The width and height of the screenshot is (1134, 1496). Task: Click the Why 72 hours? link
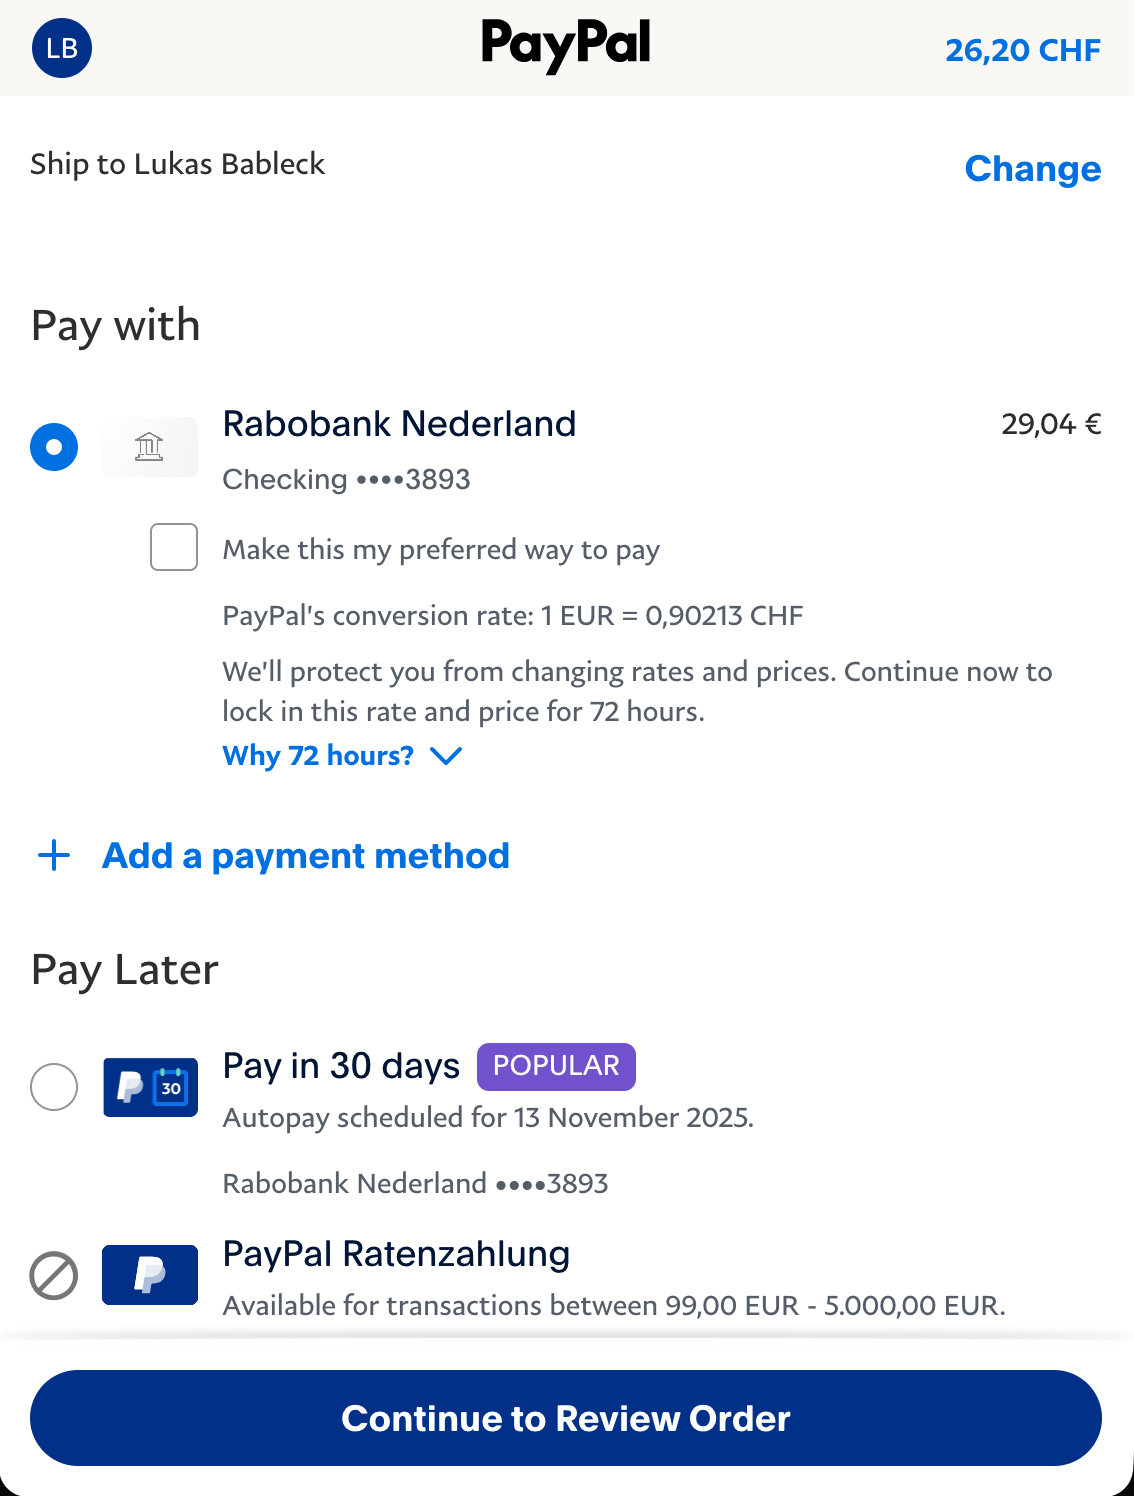click(x=318, y=756)
